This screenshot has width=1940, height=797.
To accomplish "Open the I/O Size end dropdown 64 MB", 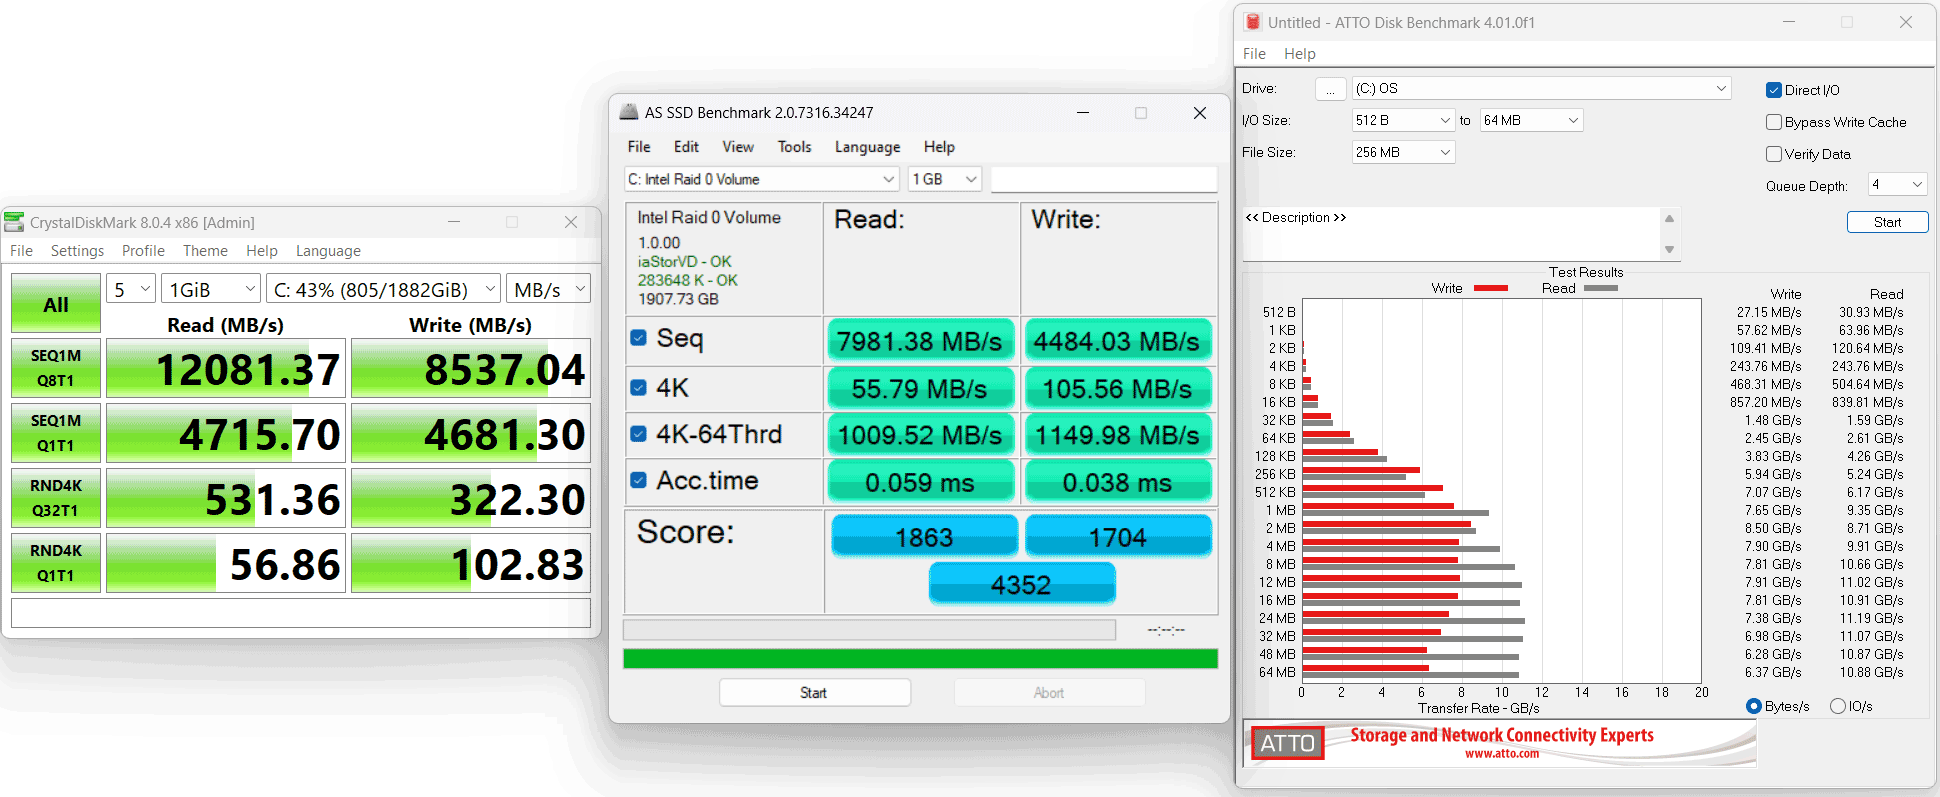I will coord(1531,120).
